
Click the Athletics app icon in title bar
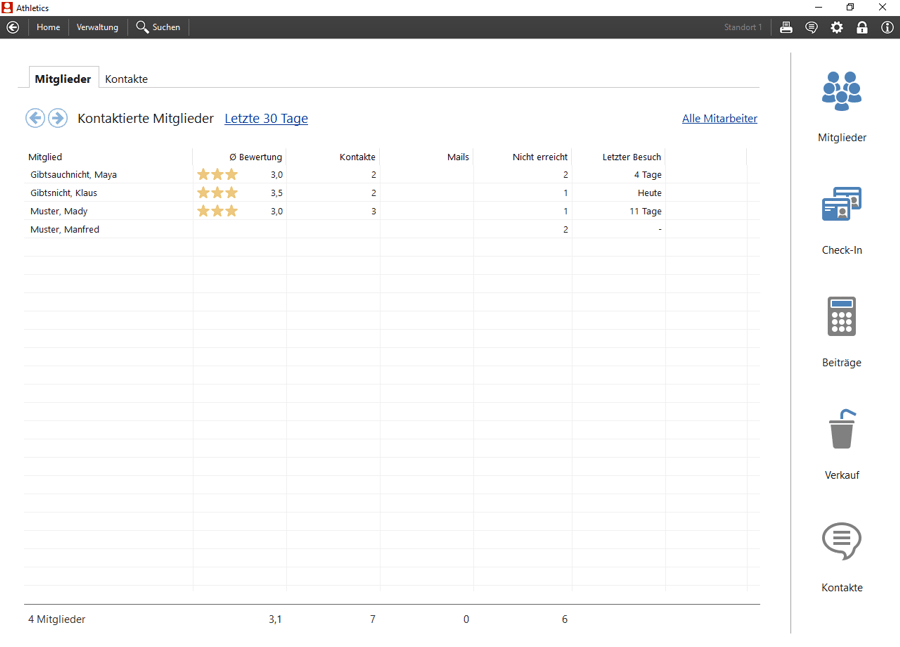tap(7, 7)
